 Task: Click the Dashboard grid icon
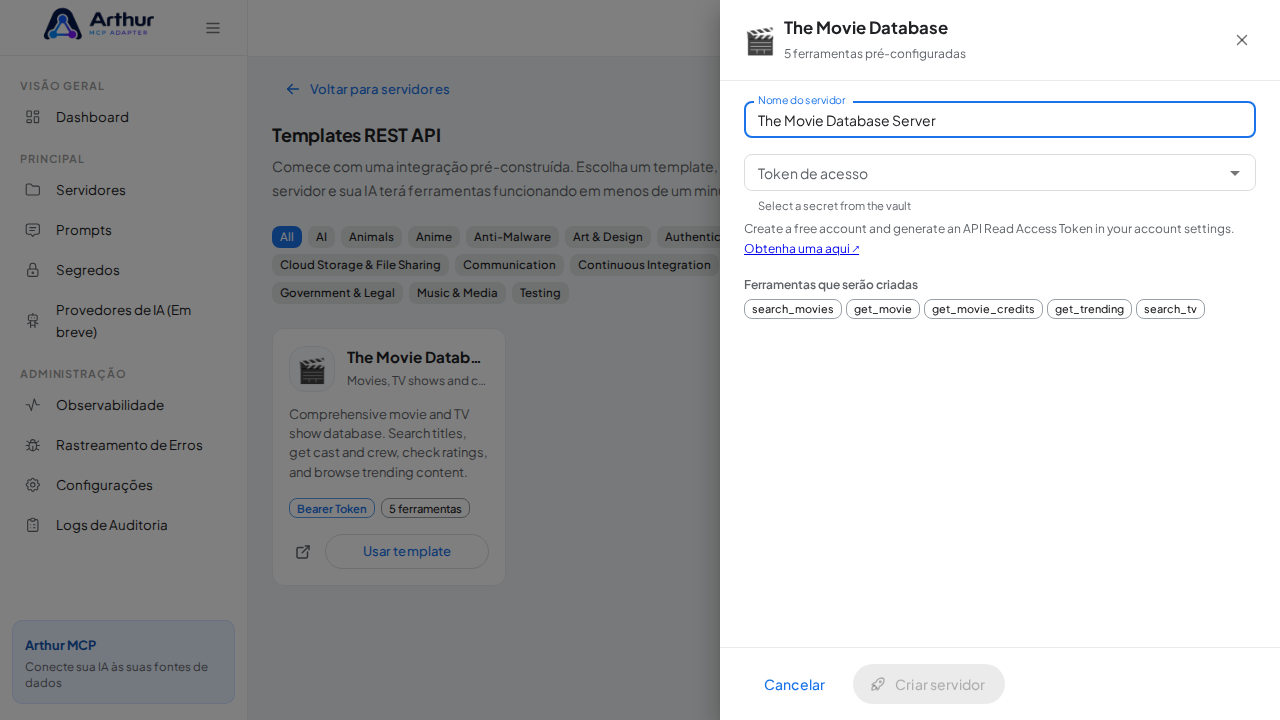(33, 117)
